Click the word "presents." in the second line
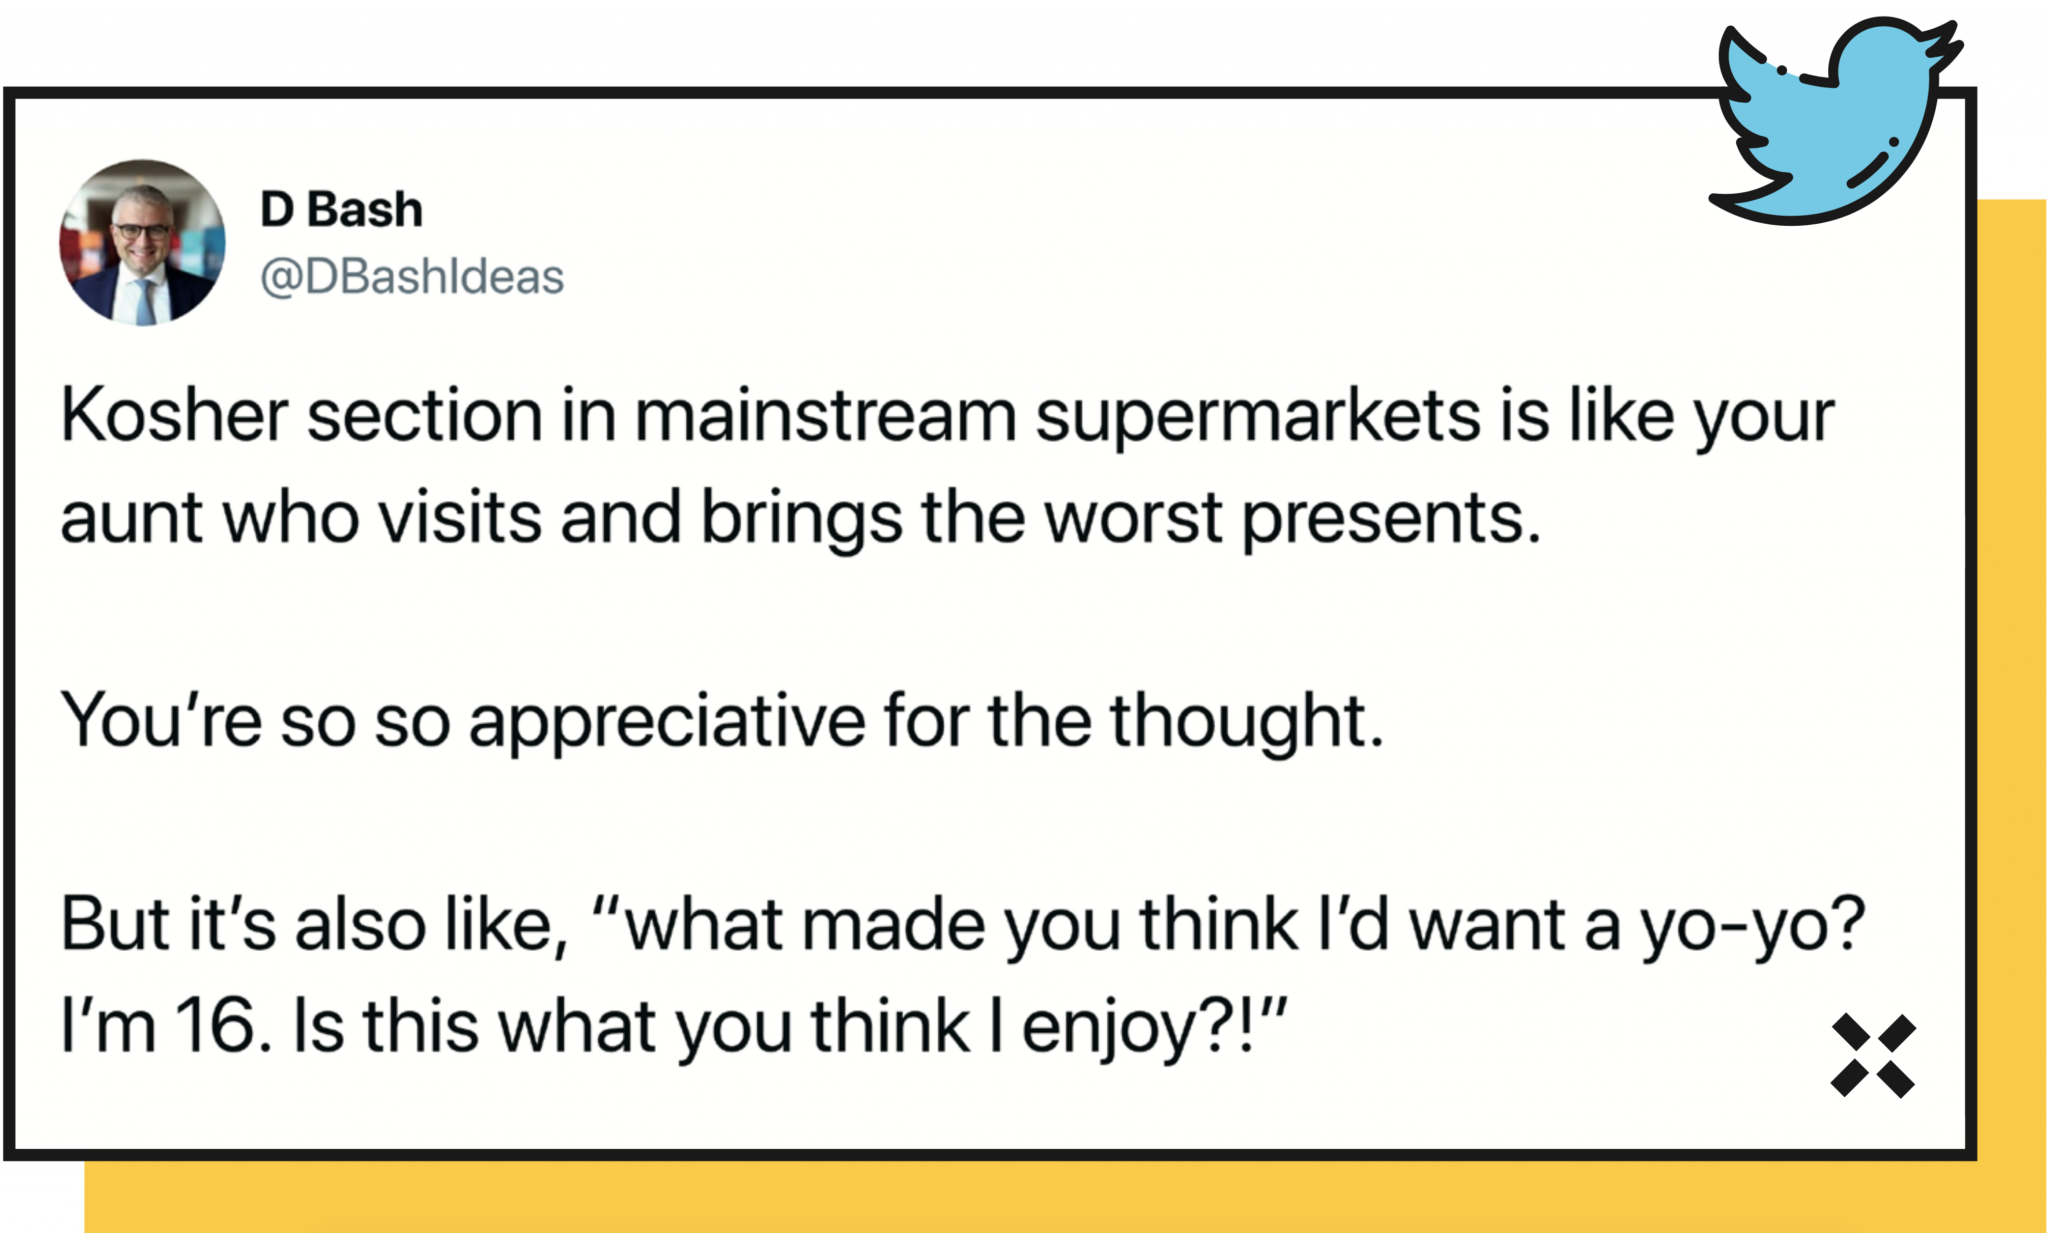Screen dimensions: 2048x1233 tap(1391, 520)
